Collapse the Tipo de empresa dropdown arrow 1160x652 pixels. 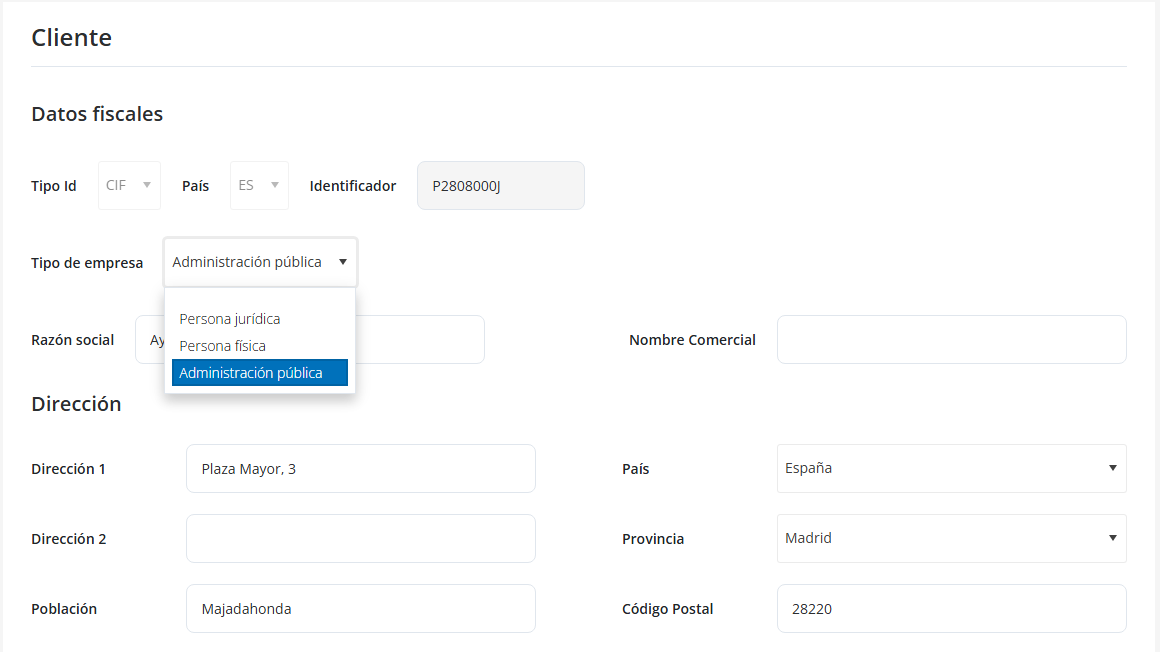tap(343, 262)
